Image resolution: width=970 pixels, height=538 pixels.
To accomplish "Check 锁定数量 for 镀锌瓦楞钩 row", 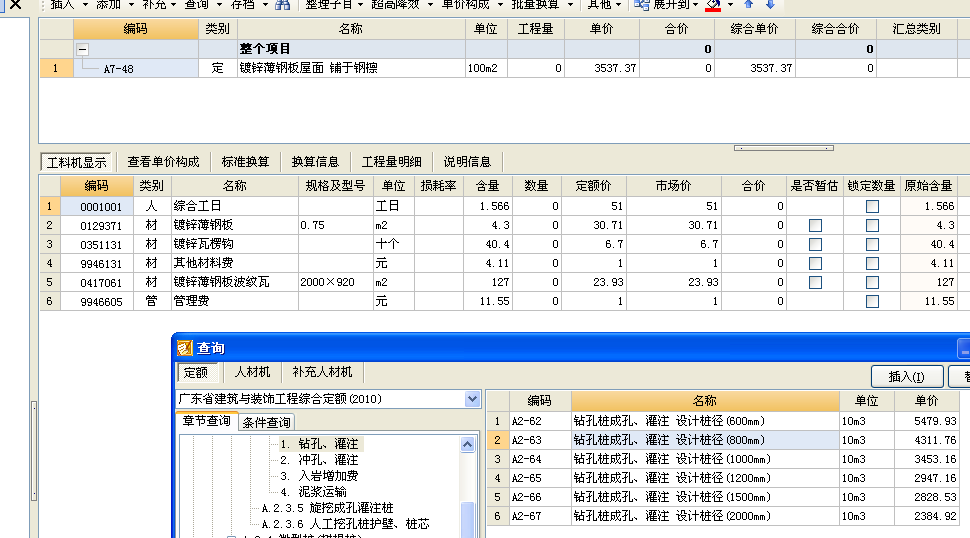I will point(872,245).
